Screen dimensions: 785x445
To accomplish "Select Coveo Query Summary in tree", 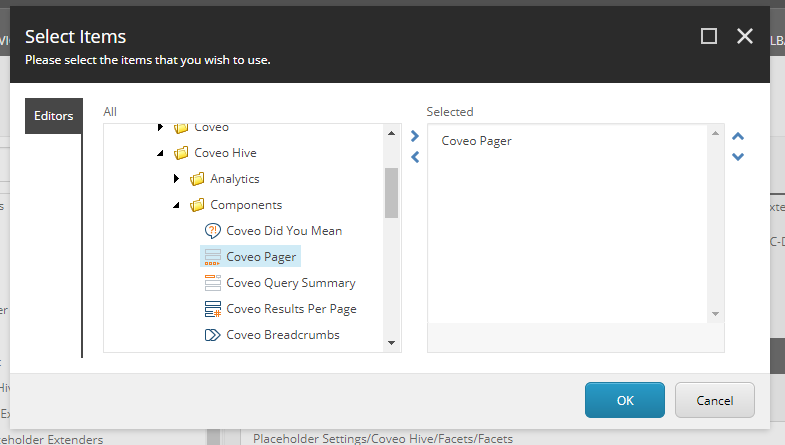I will [291, 283].
